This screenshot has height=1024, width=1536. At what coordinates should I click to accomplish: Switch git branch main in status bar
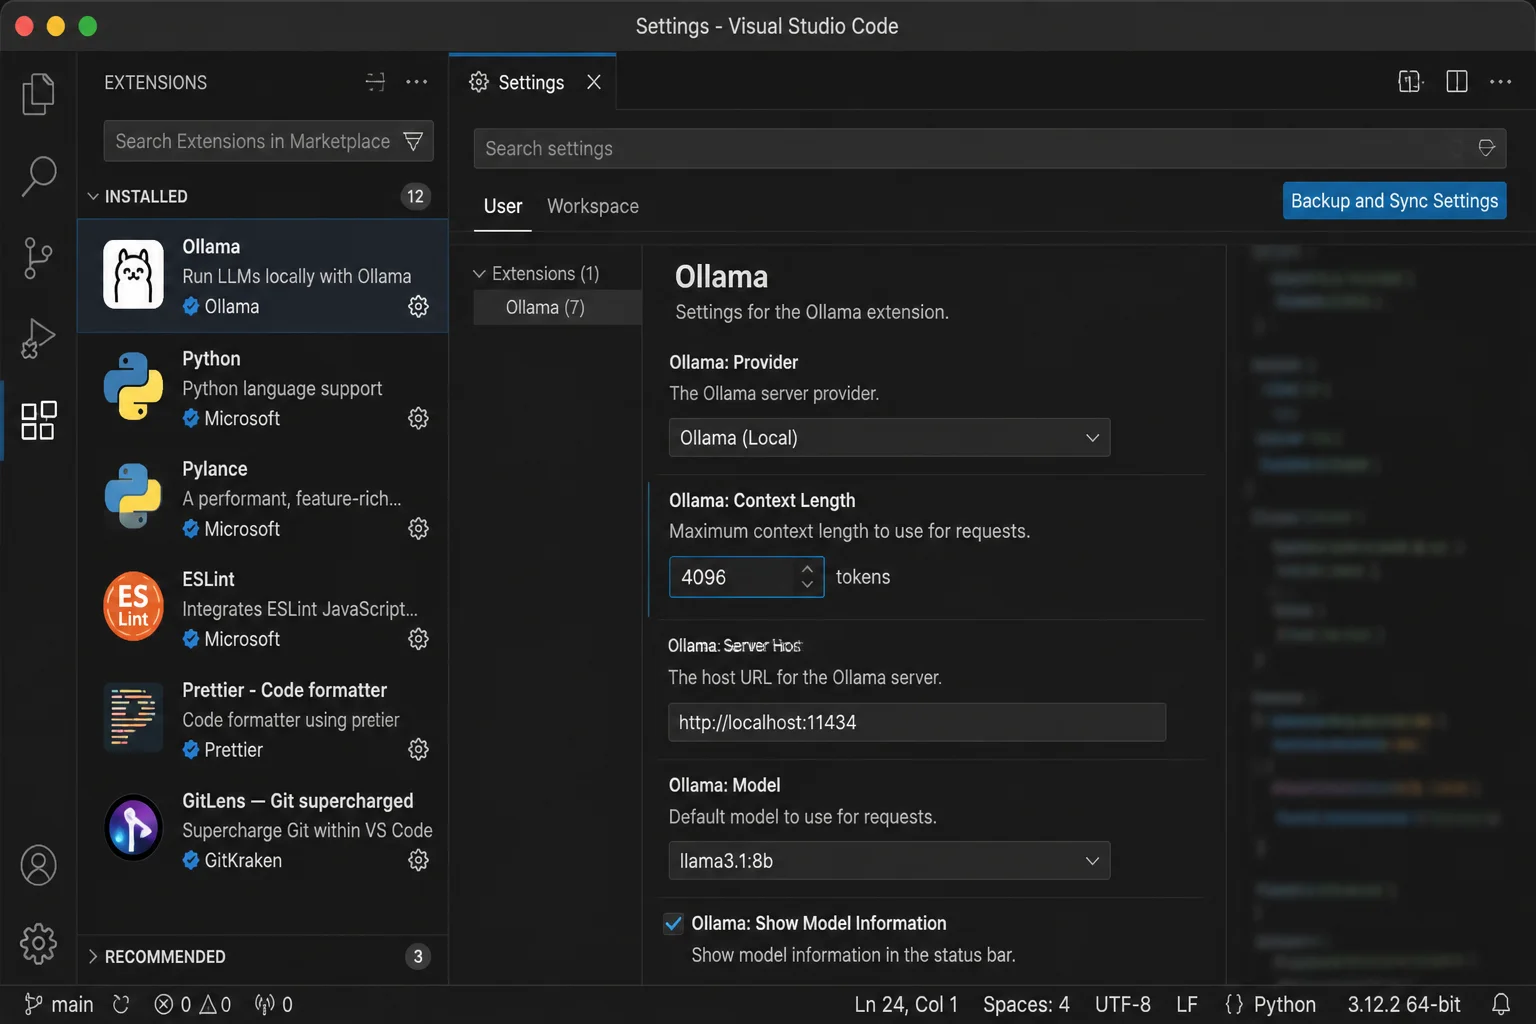coord(59,1004)
